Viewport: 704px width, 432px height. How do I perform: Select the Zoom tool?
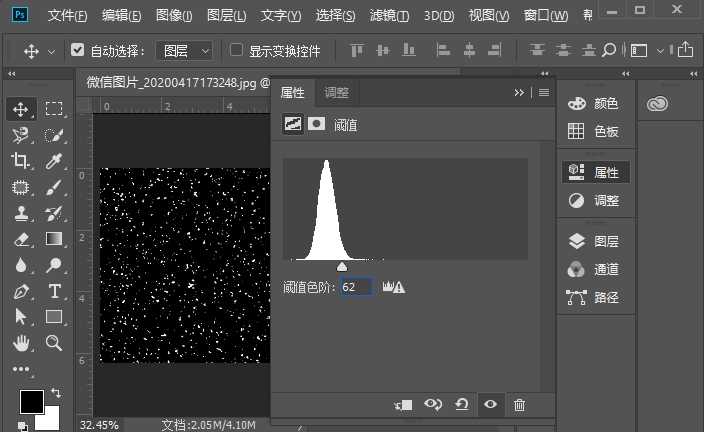click(x=54, y=343)
